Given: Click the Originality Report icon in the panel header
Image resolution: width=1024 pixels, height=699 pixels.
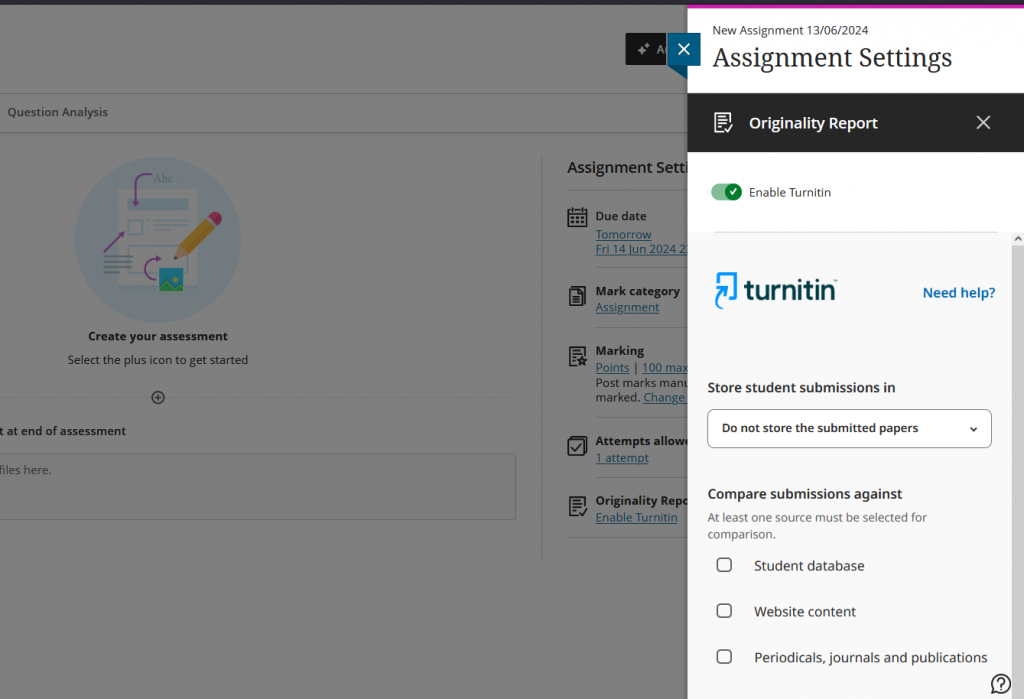Looking at the screenshot, I should point(722,122).
